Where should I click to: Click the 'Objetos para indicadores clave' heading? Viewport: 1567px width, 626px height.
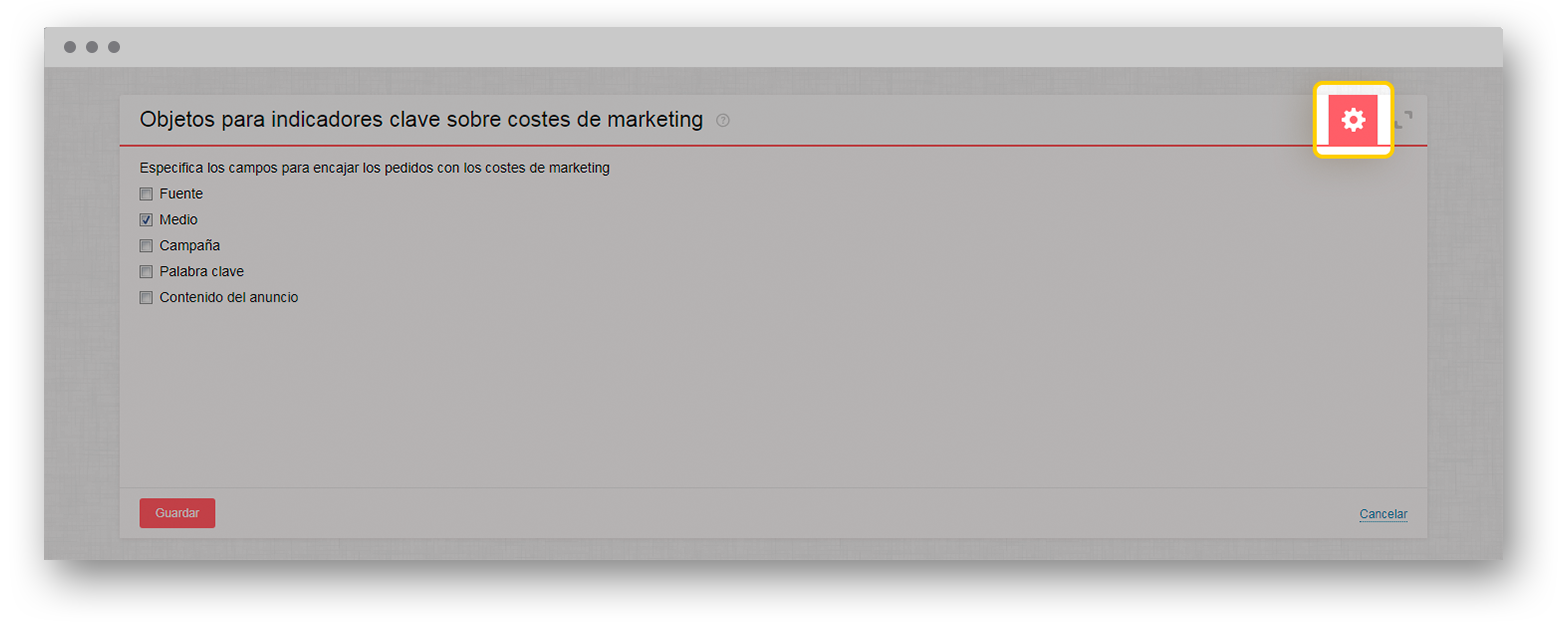pyautogui.click(x=422, y=120)
